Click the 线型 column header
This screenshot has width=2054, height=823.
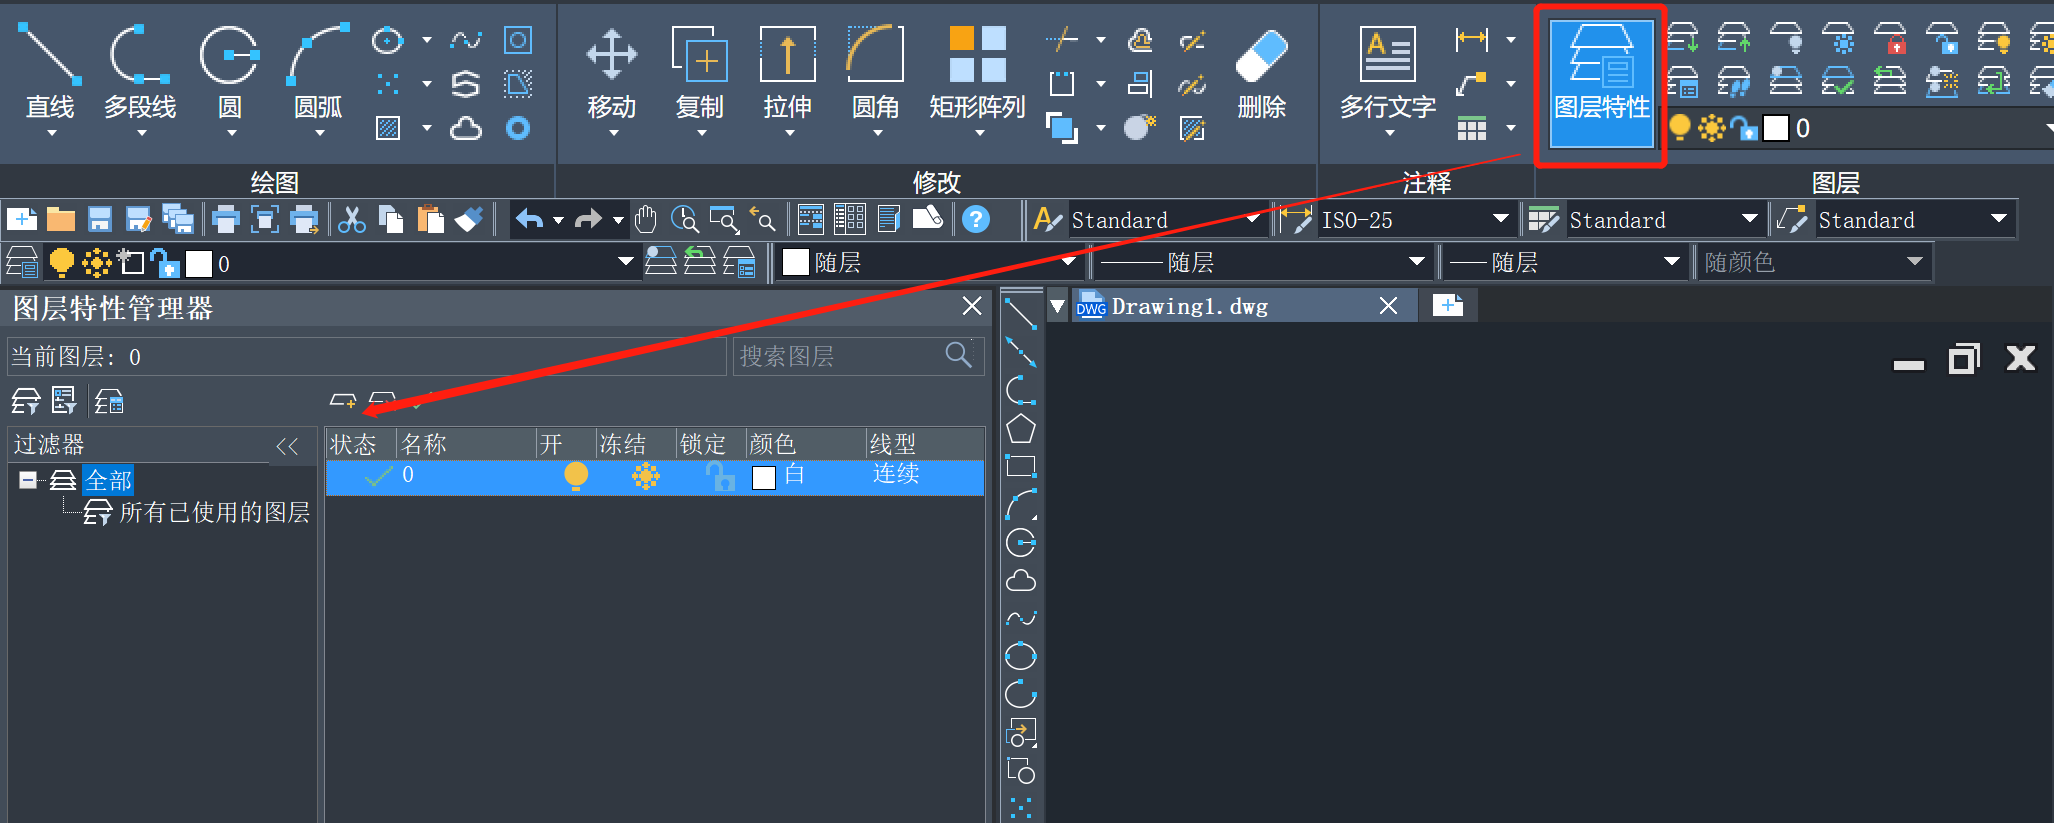coord(925,444)
